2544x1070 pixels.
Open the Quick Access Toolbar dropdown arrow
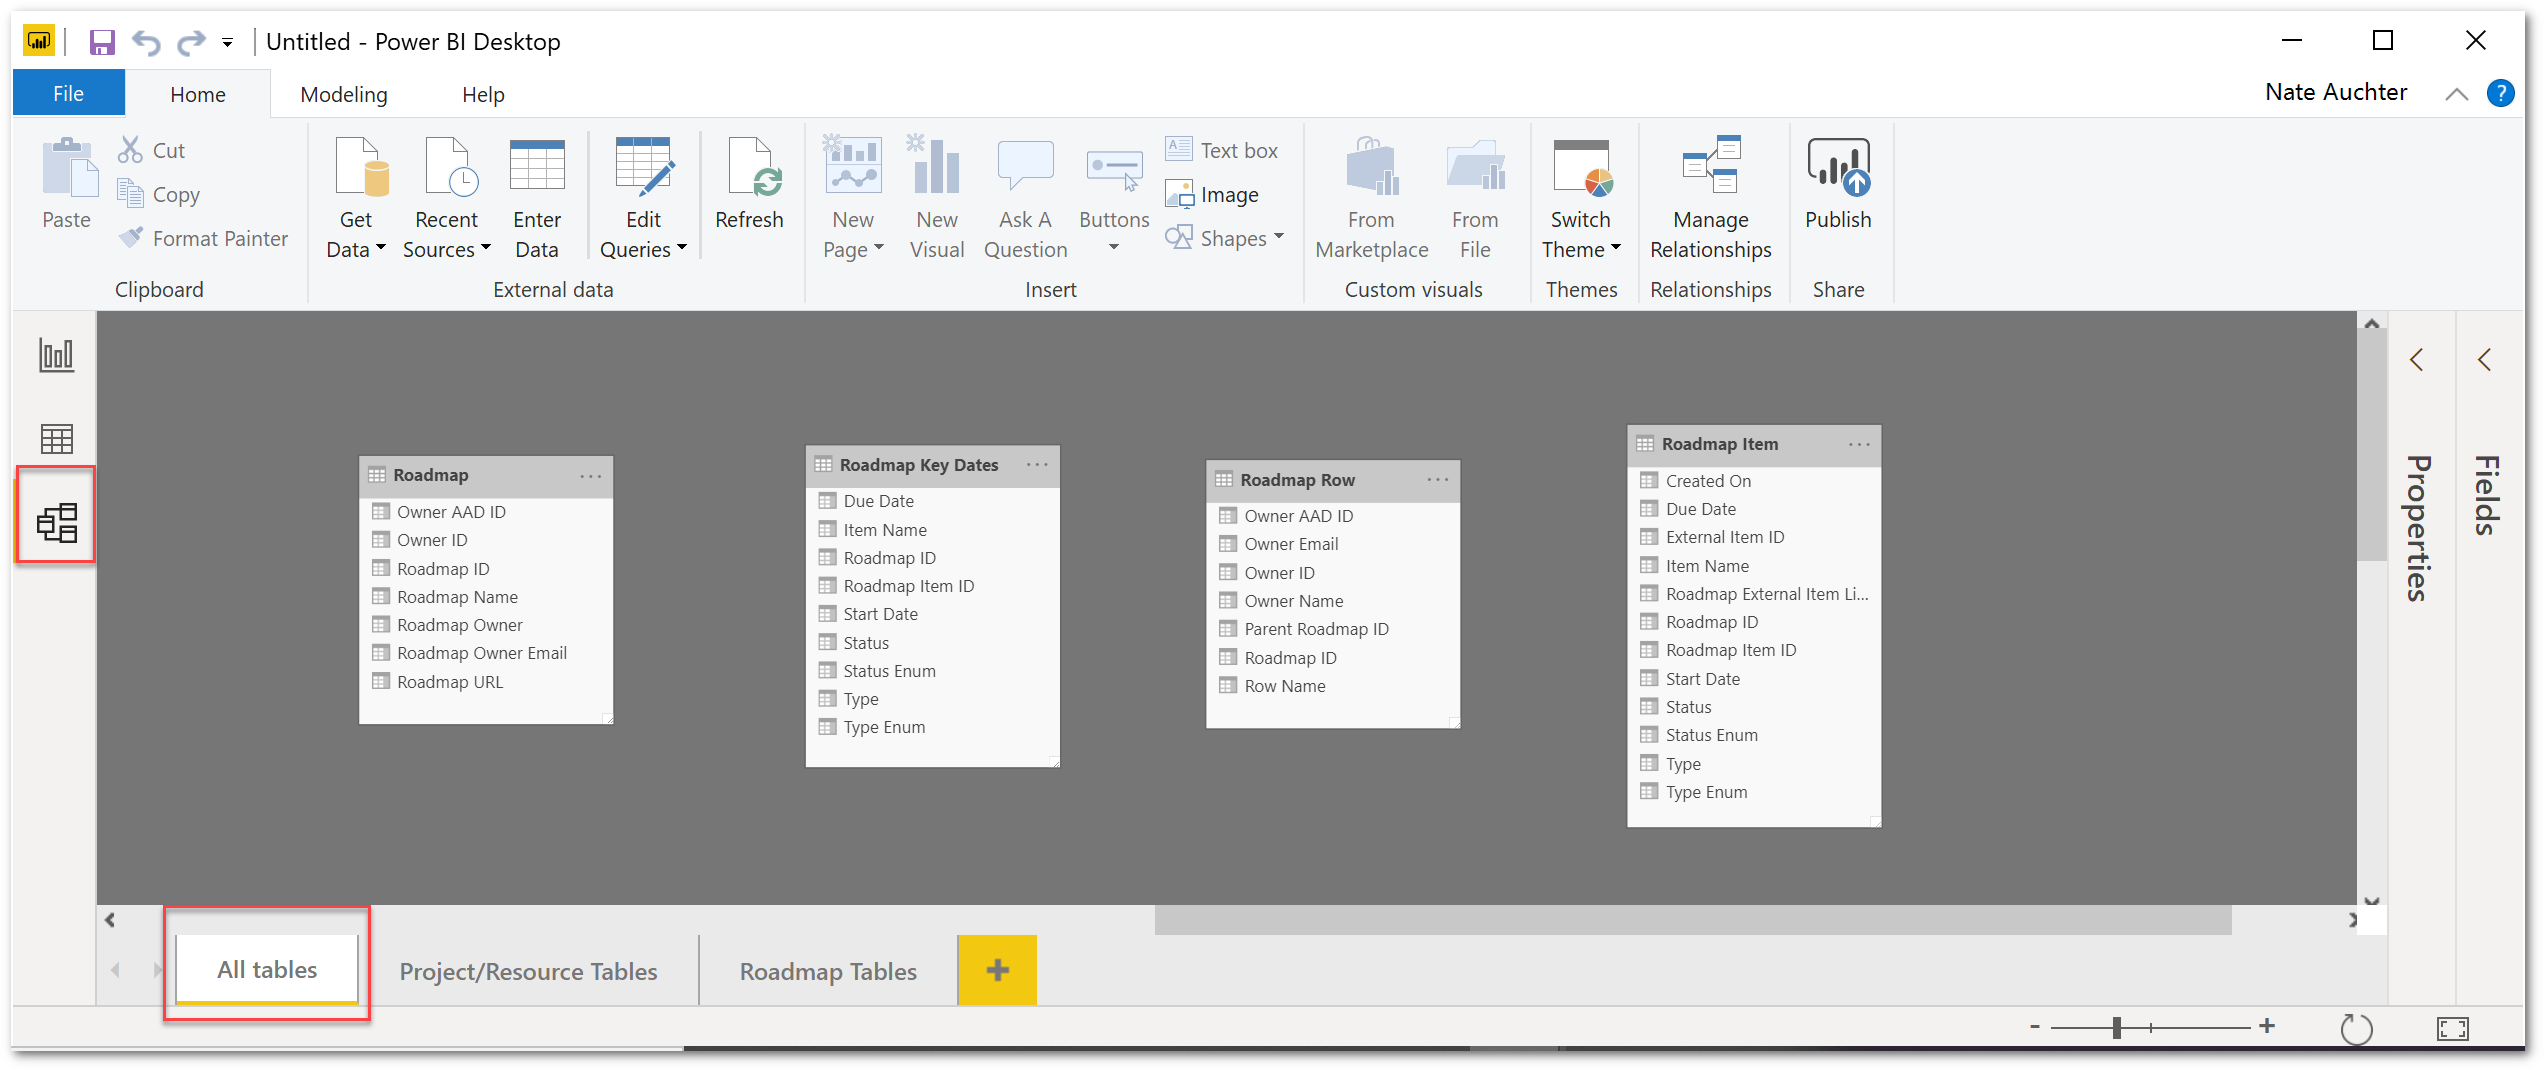tap(228, 43)
